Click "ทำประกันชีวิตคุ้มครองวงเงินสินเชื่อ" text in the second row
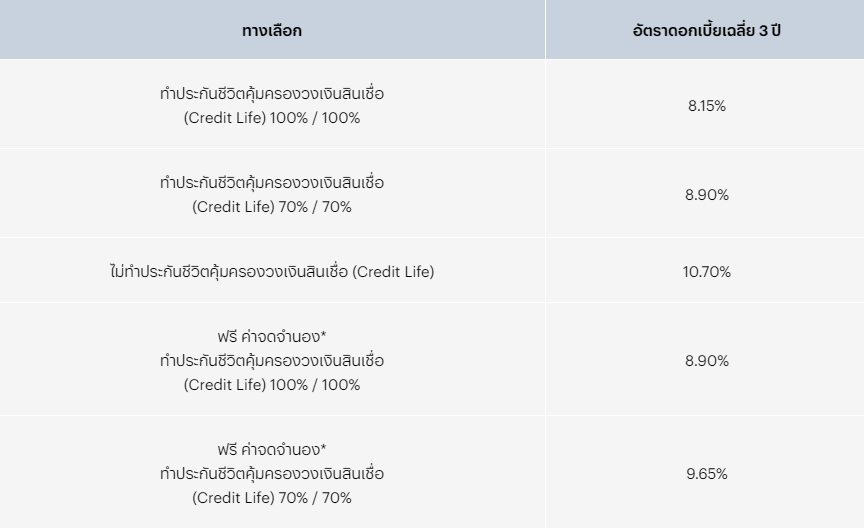864x528 pixels. (272, 183)
